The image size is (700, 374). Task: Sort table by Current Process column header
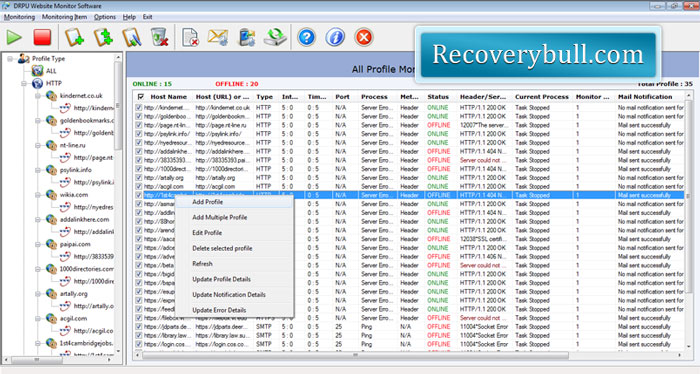click(x=542, y=96)
